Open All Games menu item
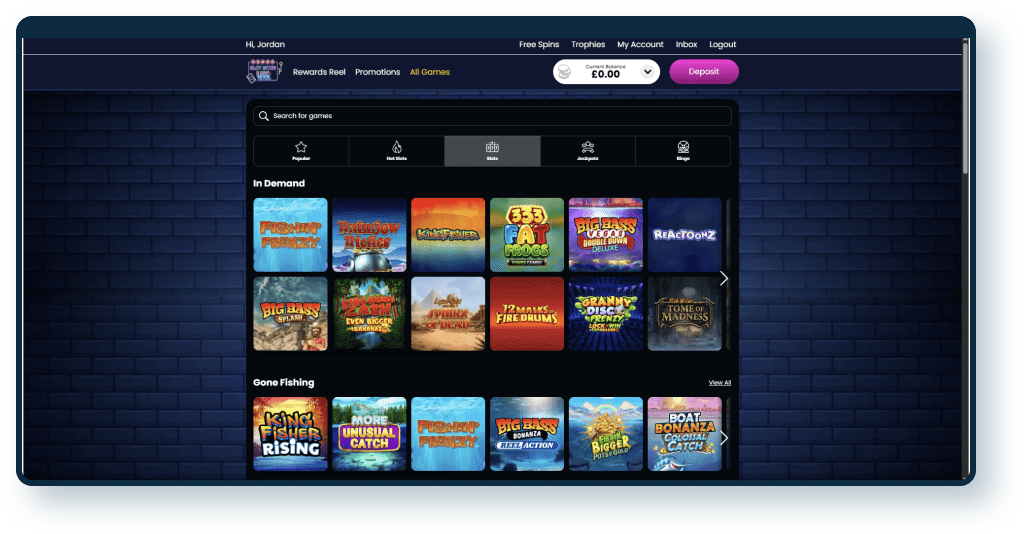 (430, 72)
